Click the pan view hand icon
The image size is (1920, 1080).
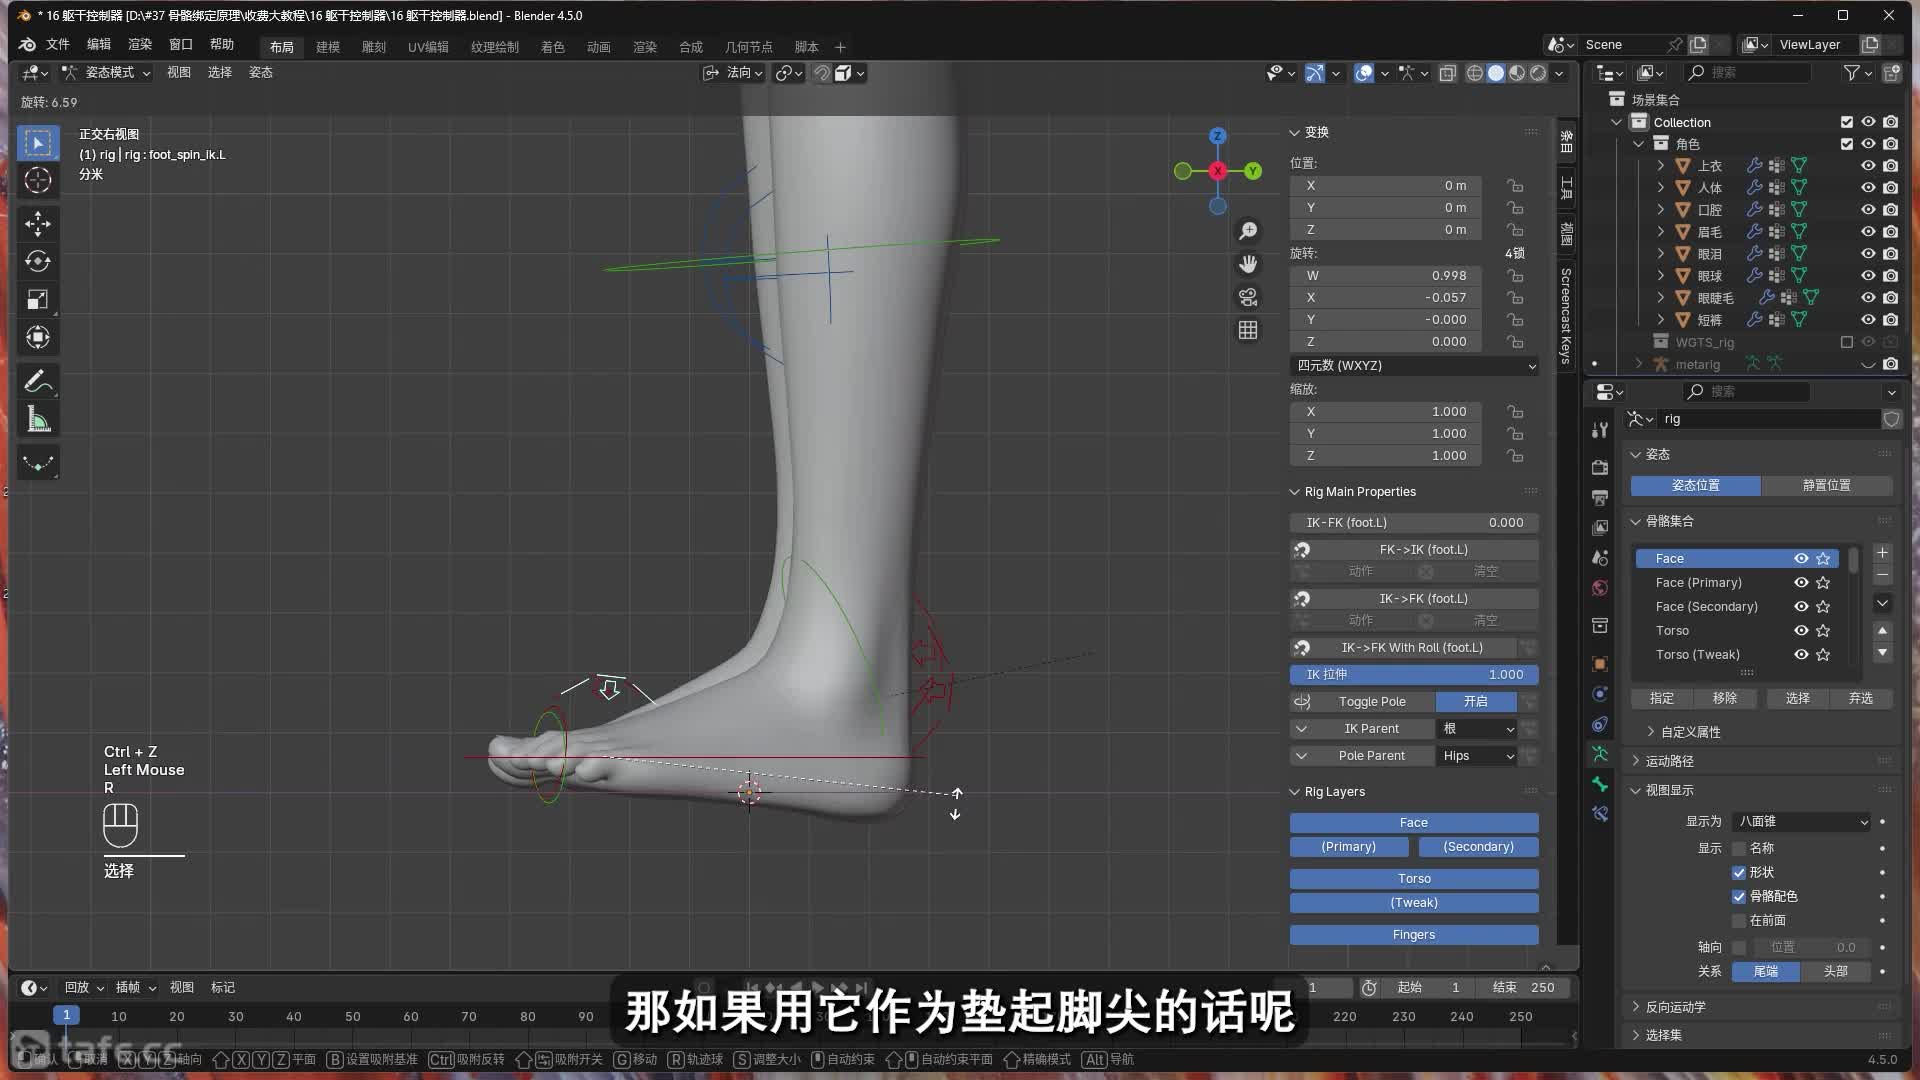click(1248, 264)
